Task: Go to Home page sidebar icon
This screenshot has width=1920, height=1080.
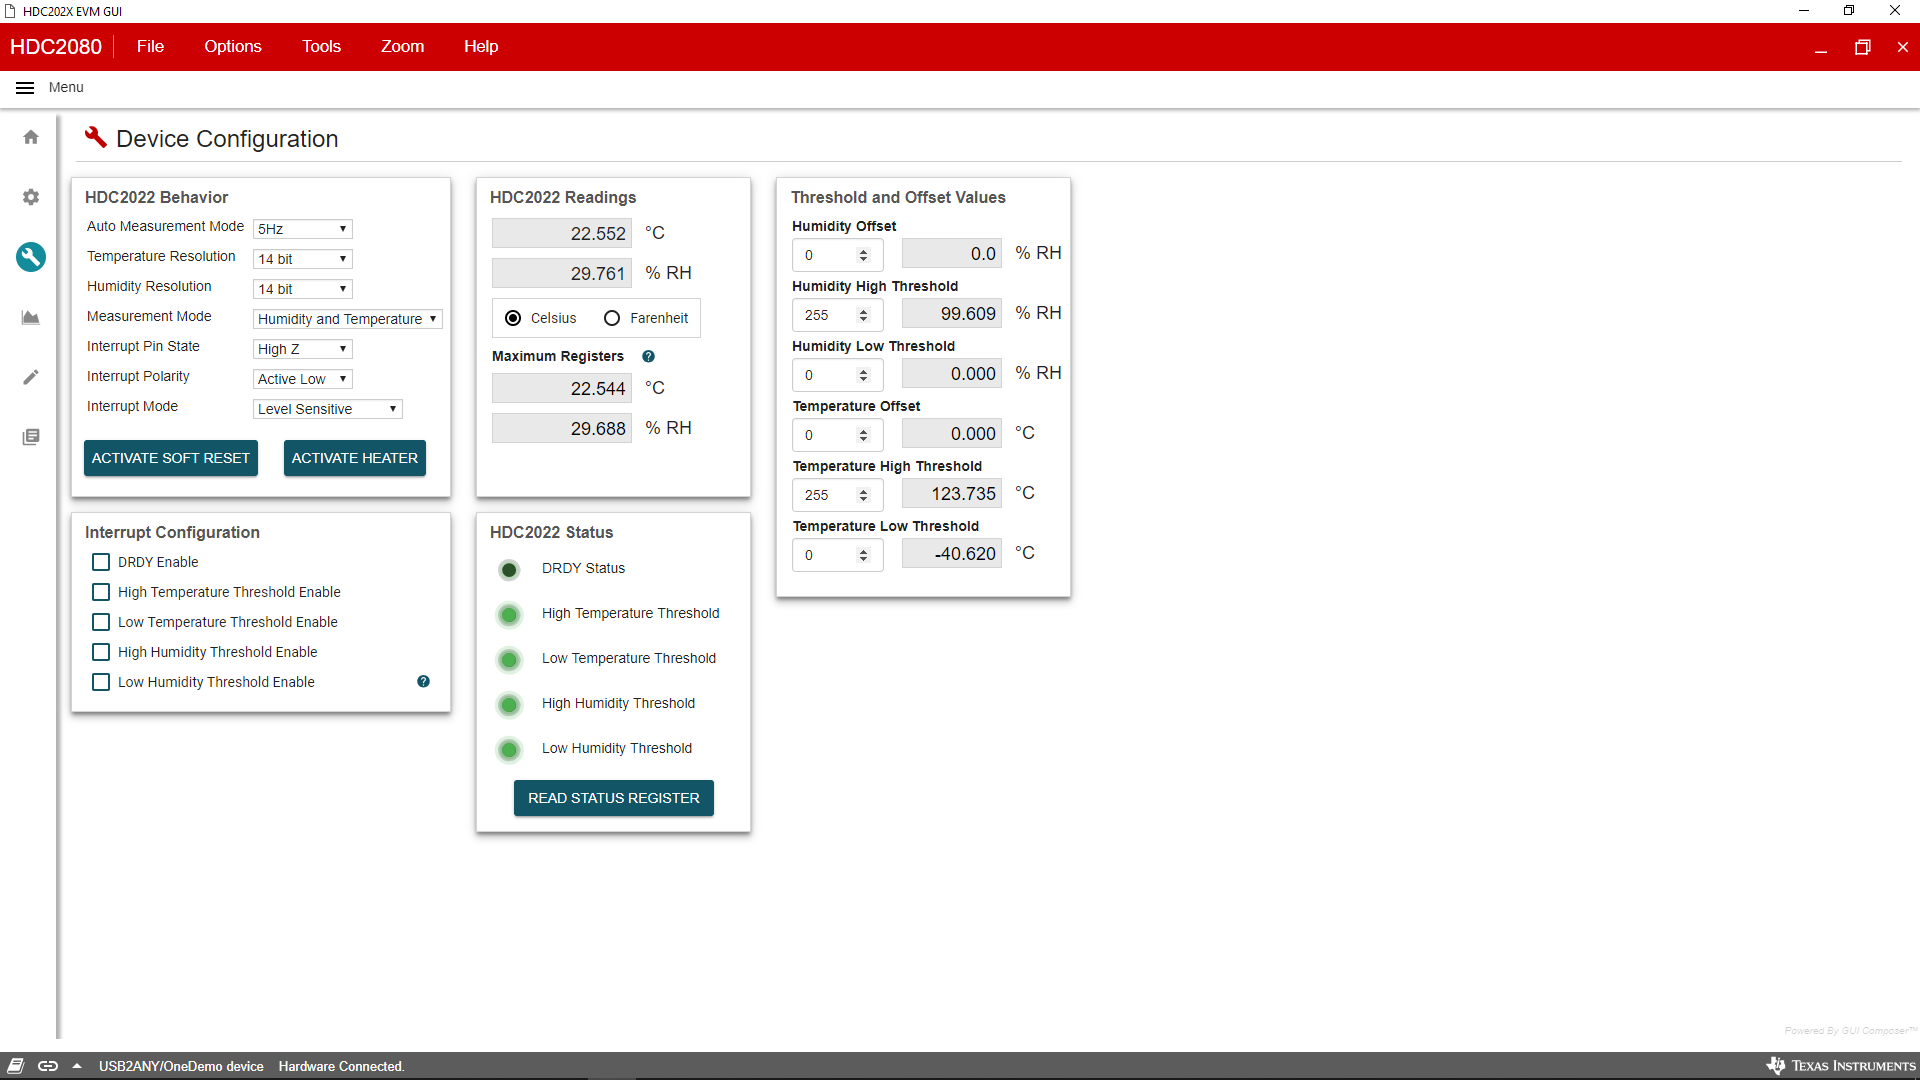Action: click(31, 137)
